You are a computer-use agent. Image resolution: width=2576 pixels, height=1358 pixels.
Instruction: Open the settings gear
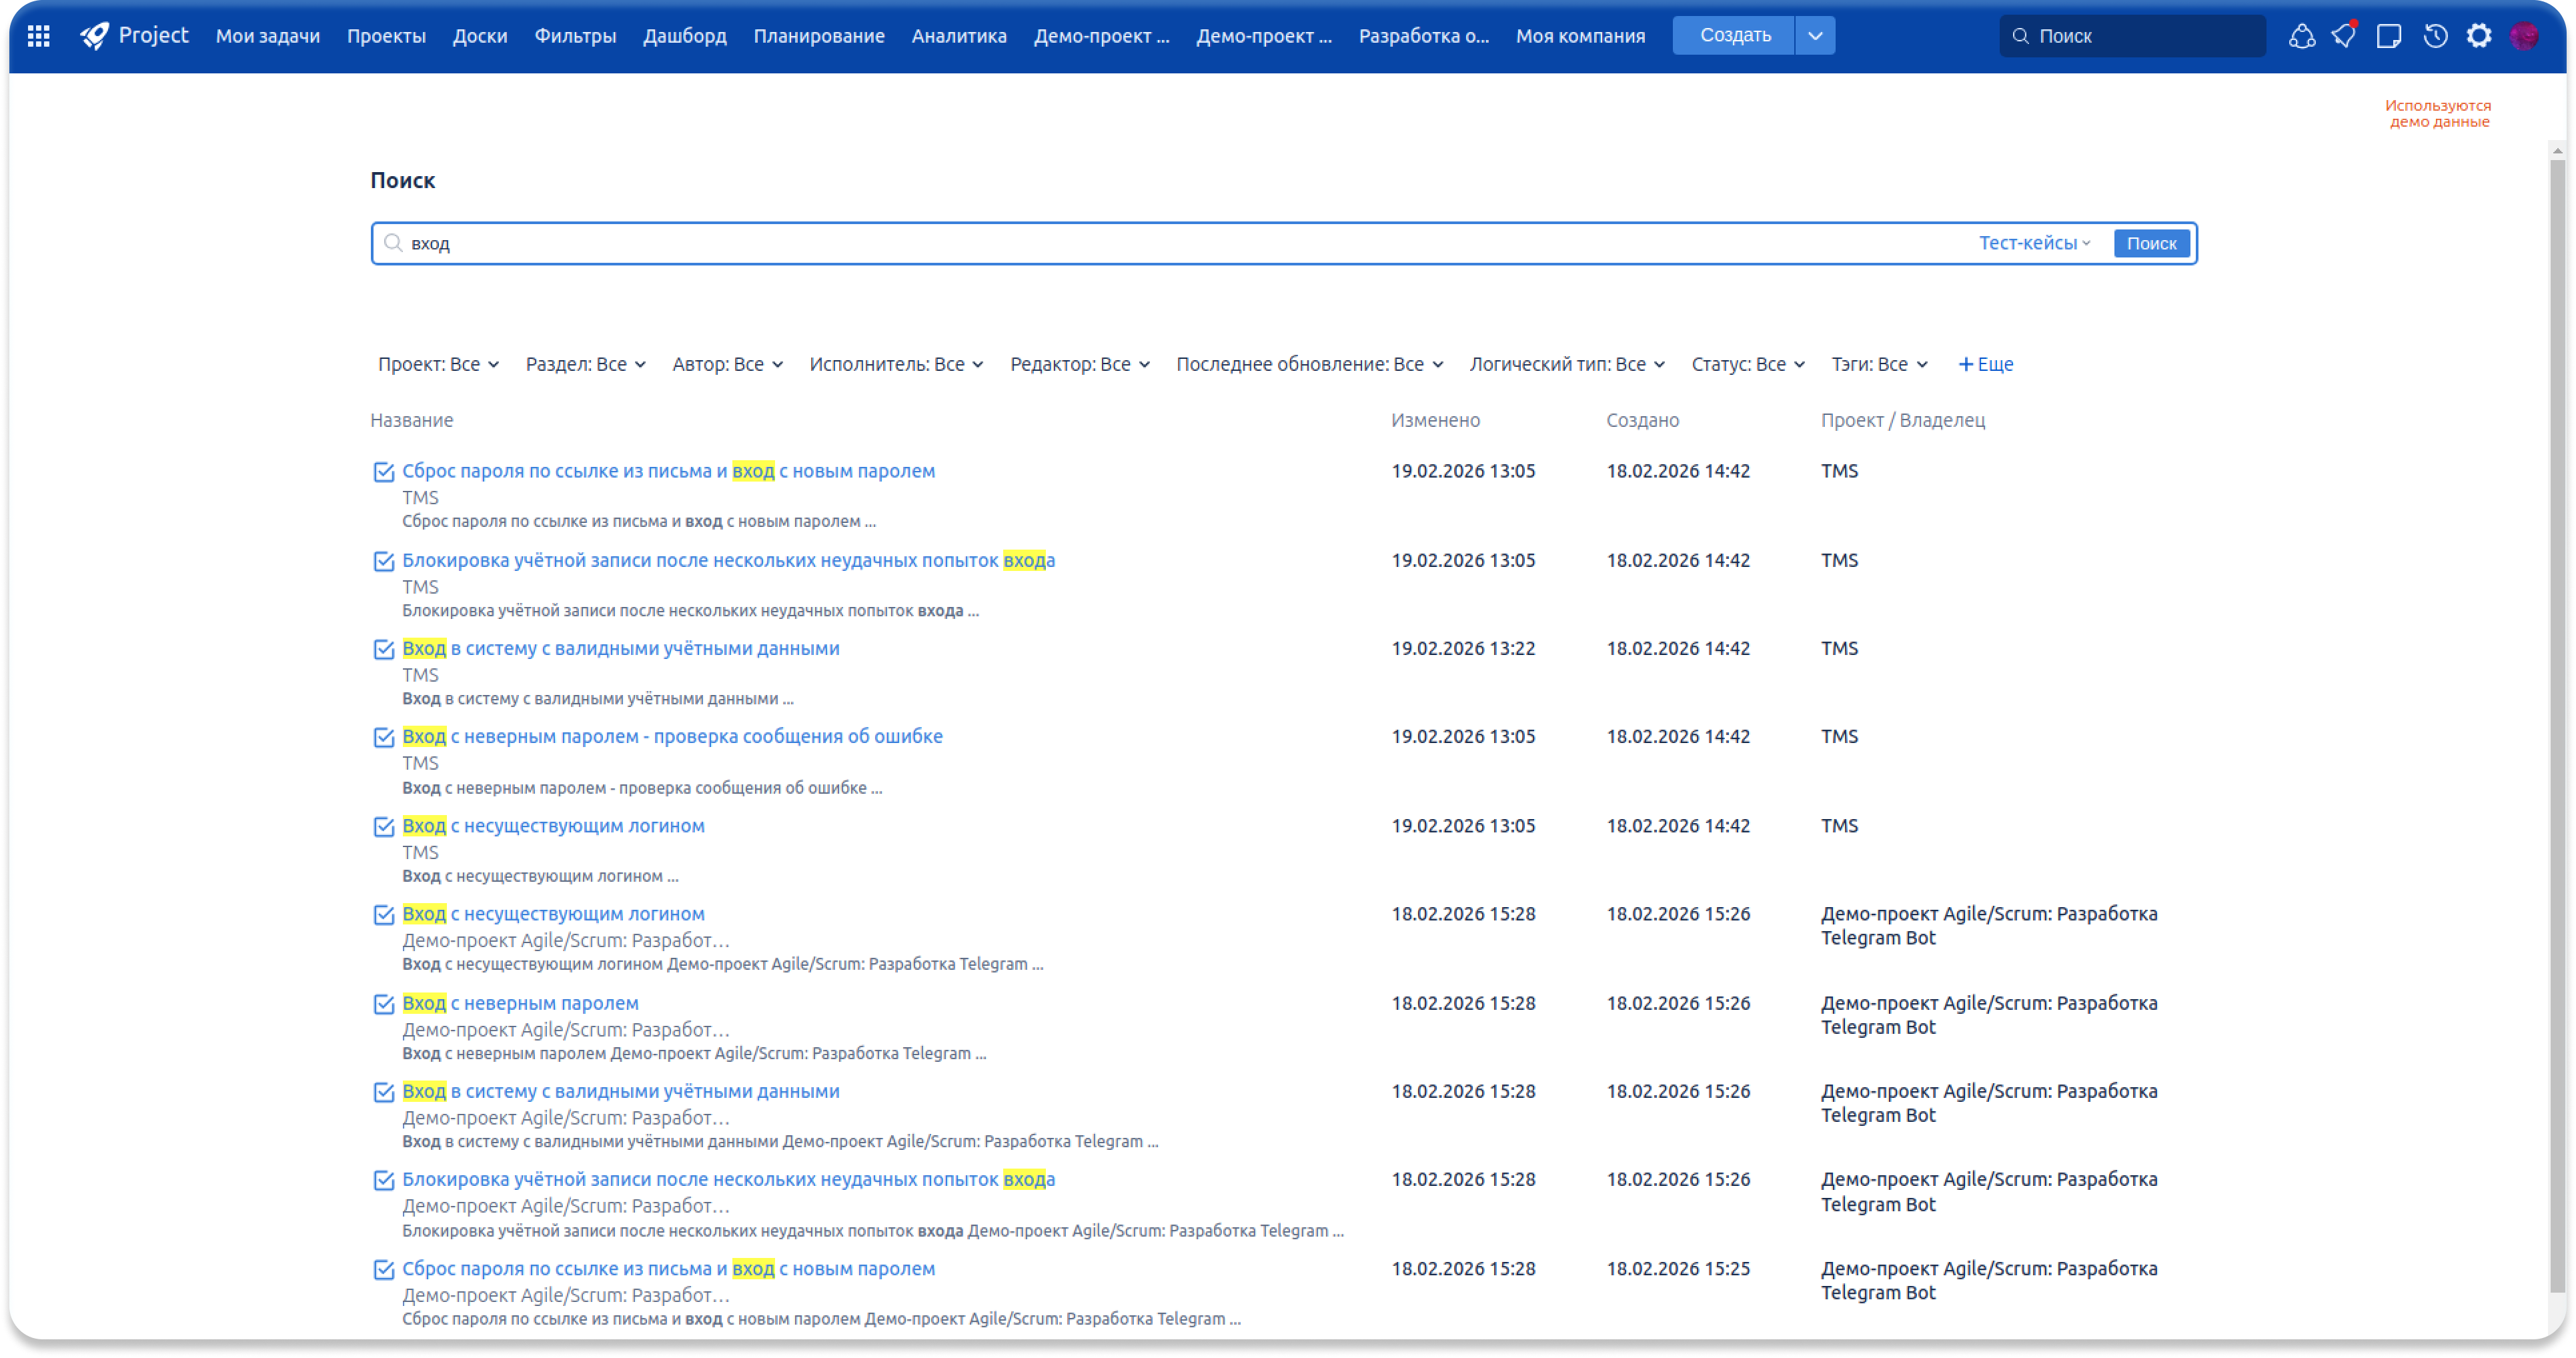pos(2479,36)
